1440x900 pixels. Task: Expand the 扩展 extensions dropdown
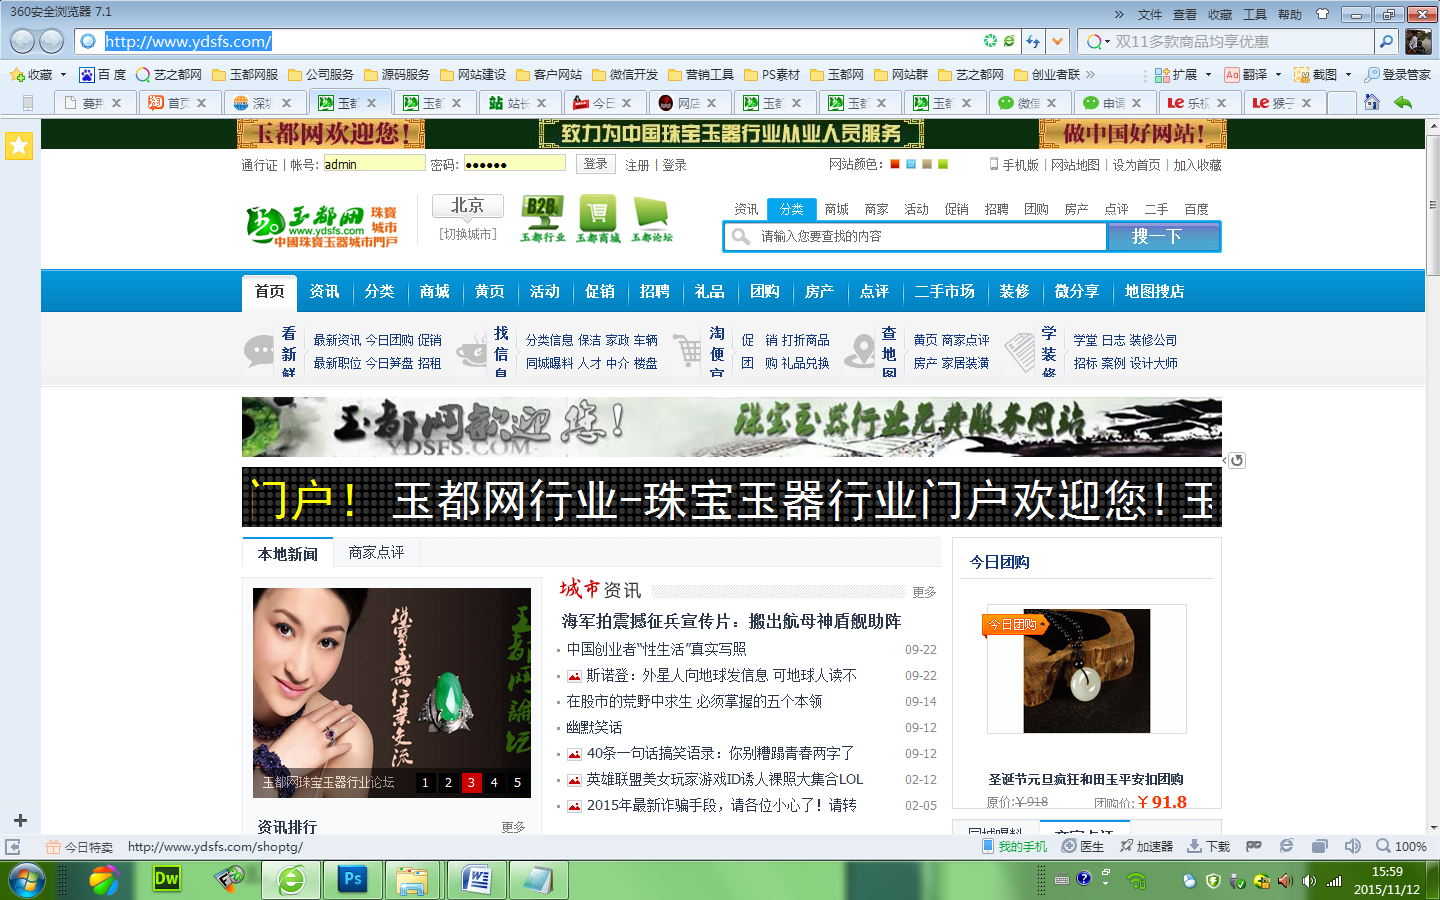(x=1209, y=75)
